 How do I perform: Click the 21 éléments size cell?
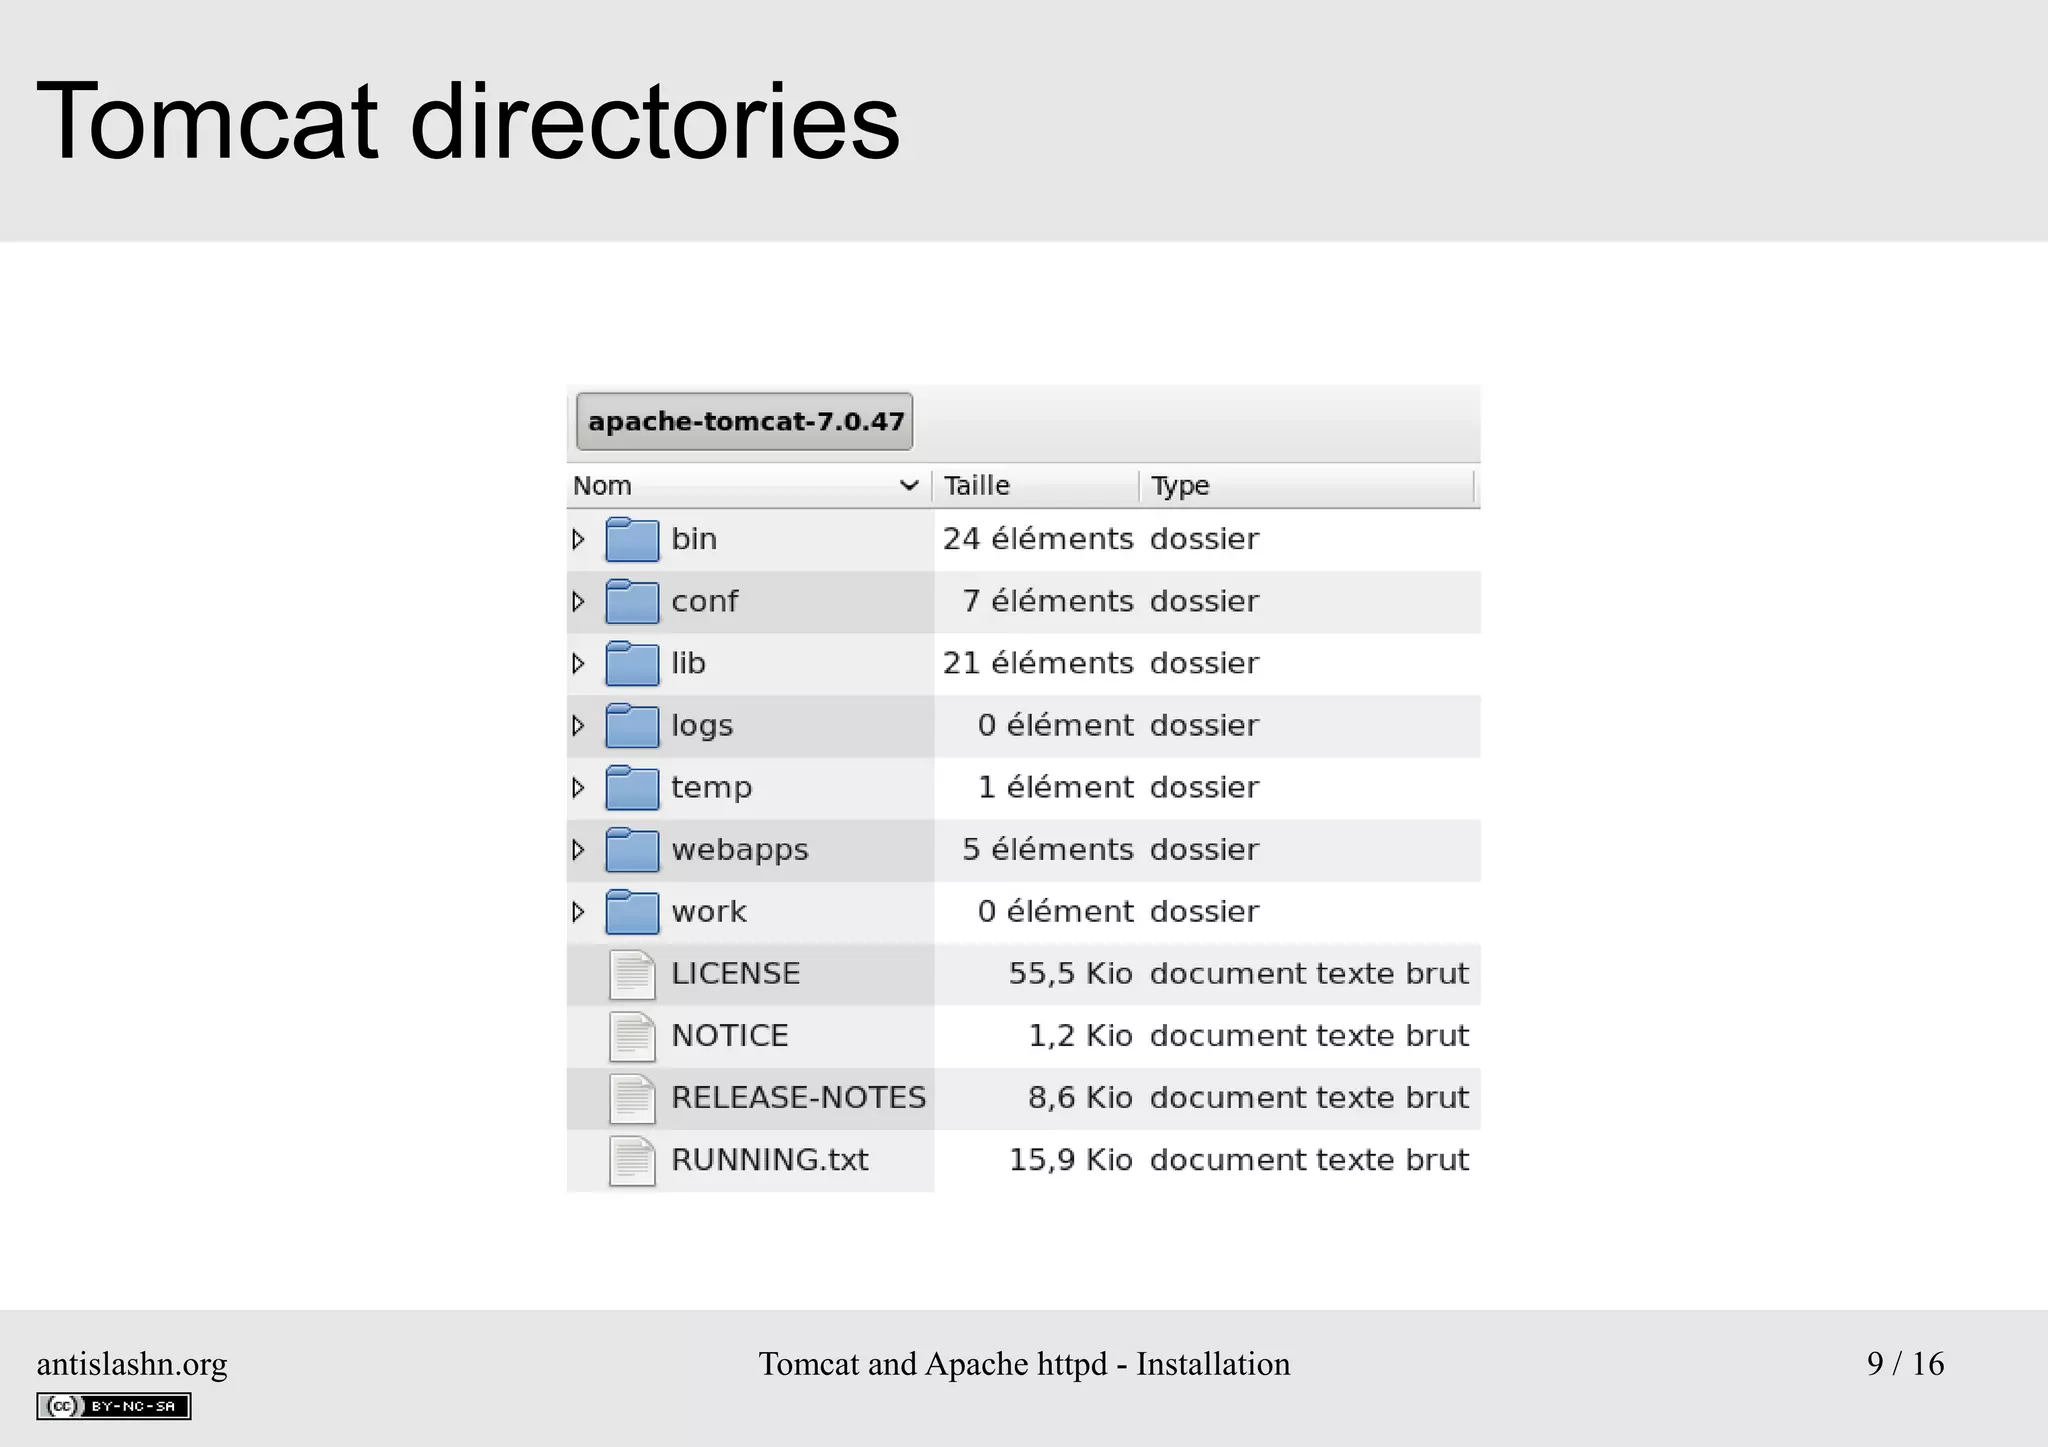(x=1037, y=663)
